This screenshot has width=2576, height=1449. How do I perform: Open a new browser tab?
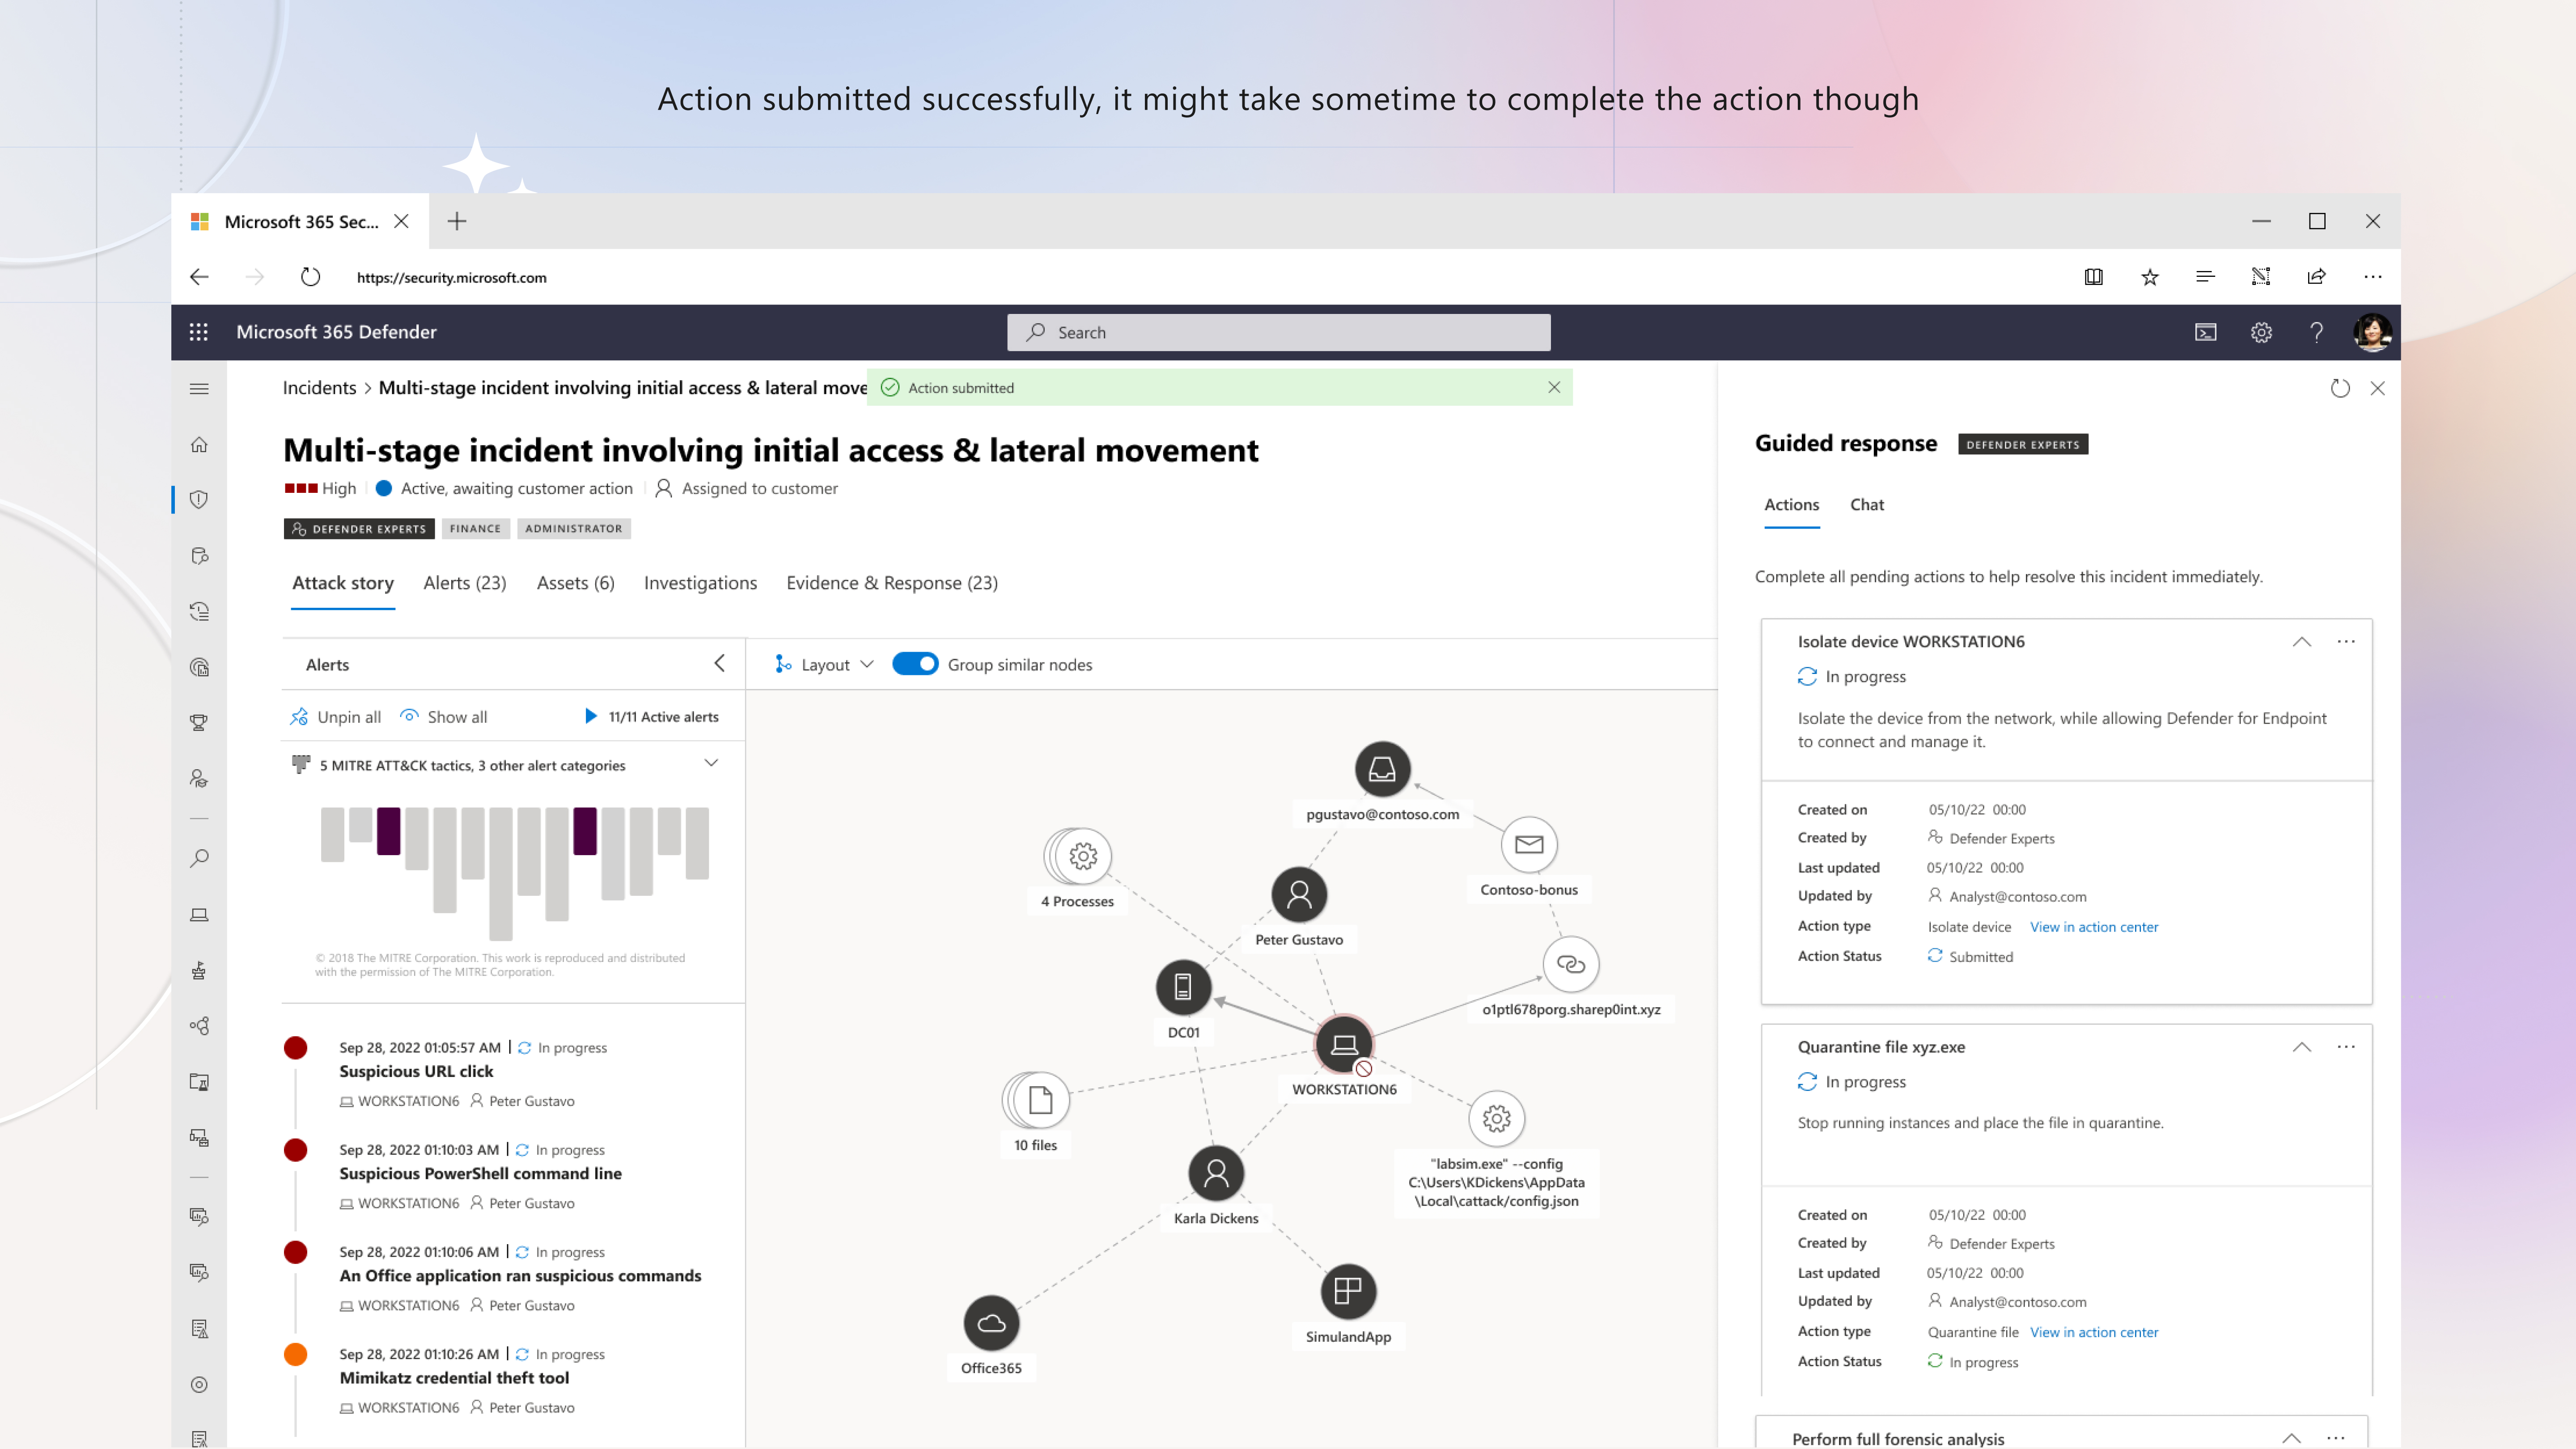point(457,221)
